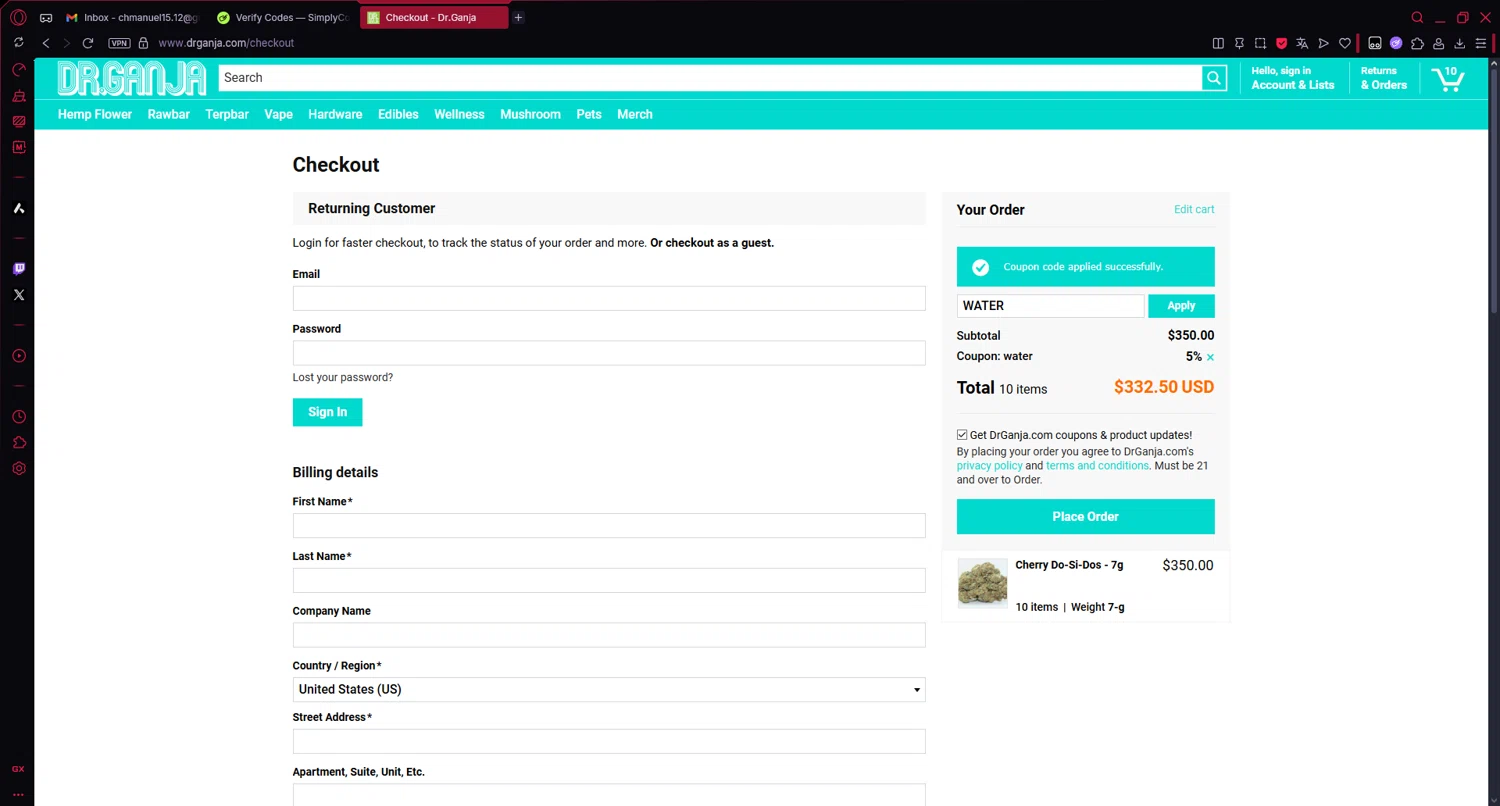This screenshot has width=1500, height=806.
Task: Click the DR.GANJA logo
Action: pyautogui.click(x=132, y=78)
